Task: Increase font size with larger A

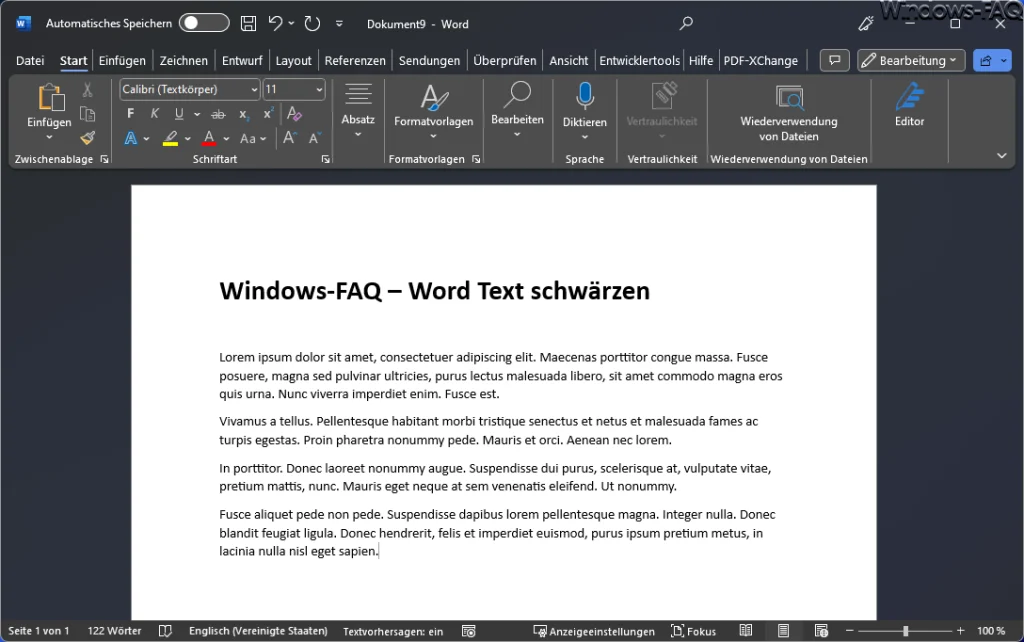Action: pos(289,138)
